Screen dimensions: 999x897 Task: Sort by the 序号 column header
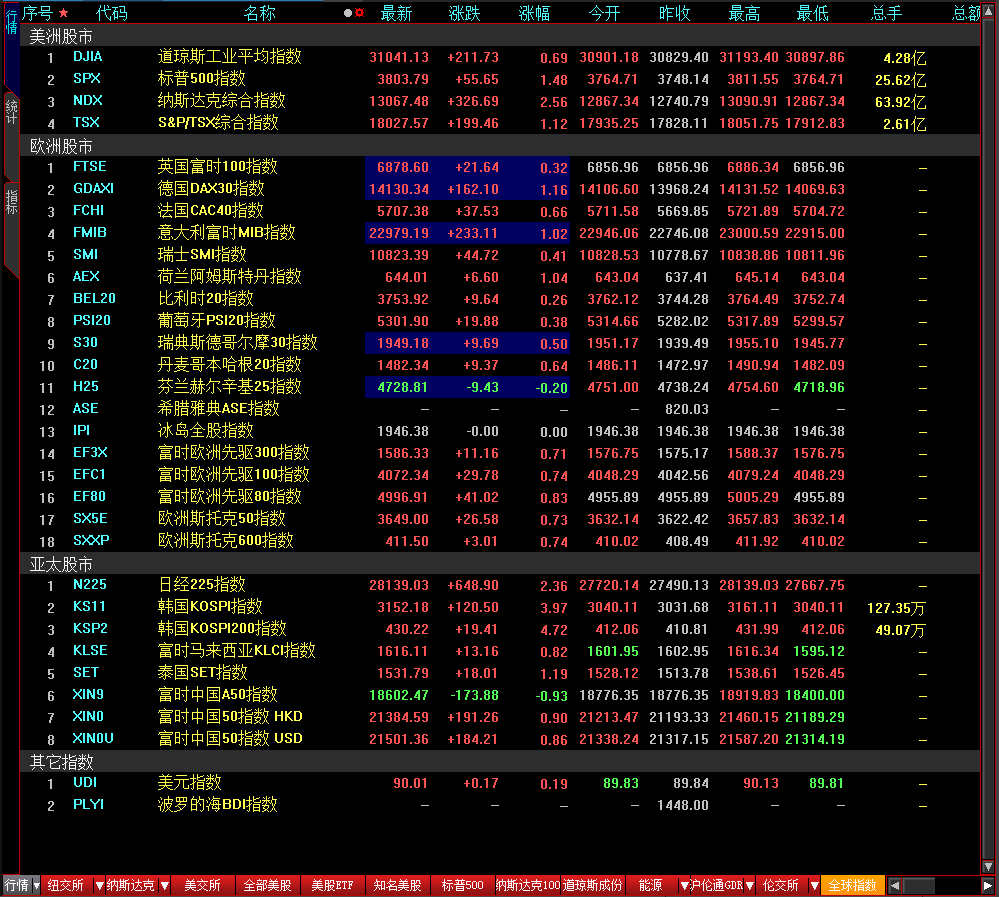pyautogui.click(x=38, y=13)
